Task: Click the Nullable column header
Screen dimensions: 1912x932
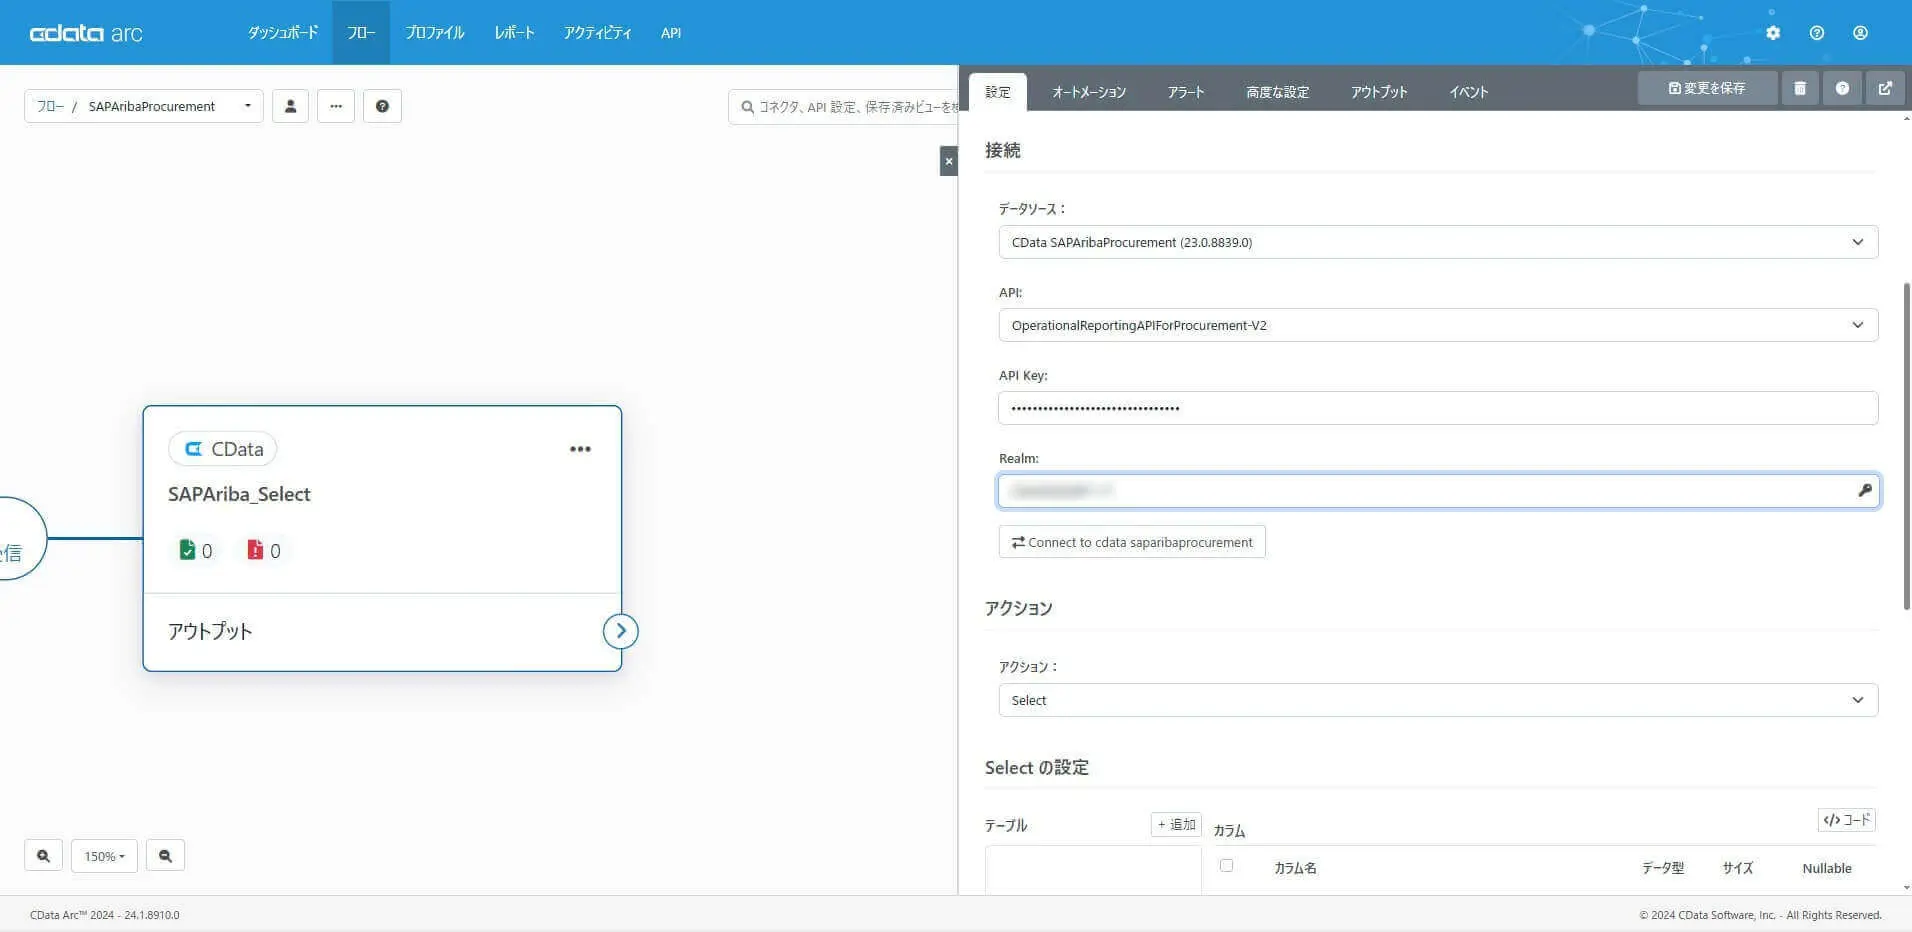Action: pos(1827,868)
